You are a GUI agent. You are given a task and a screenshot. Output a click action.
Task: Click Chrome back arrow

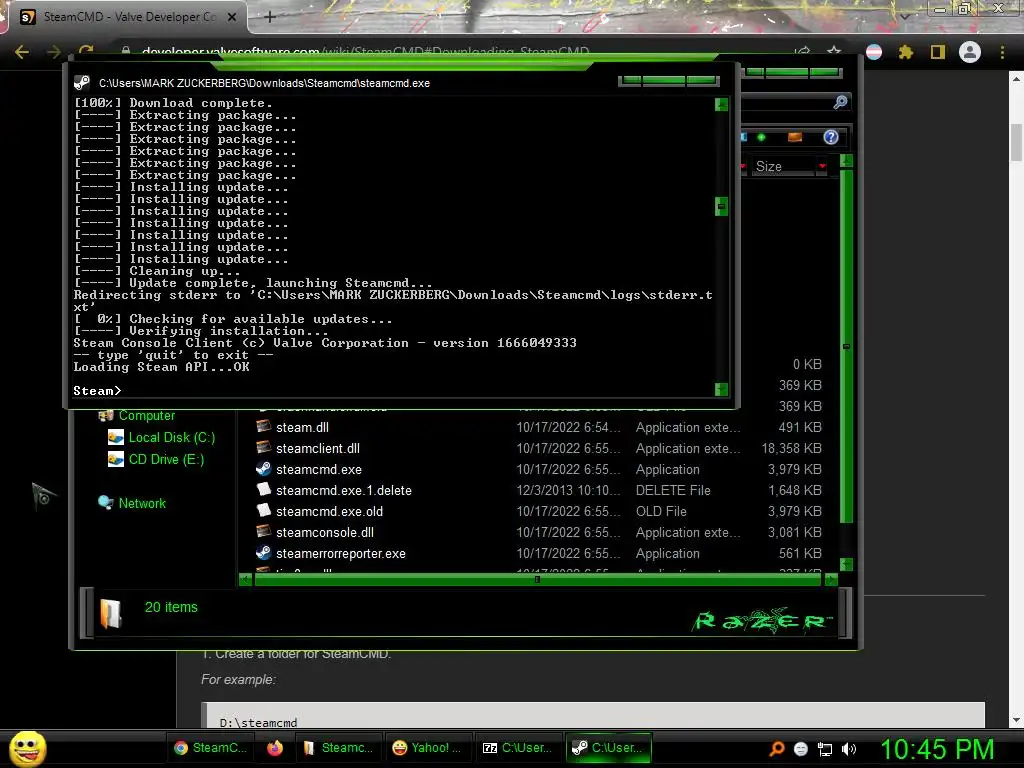[22, 52]
